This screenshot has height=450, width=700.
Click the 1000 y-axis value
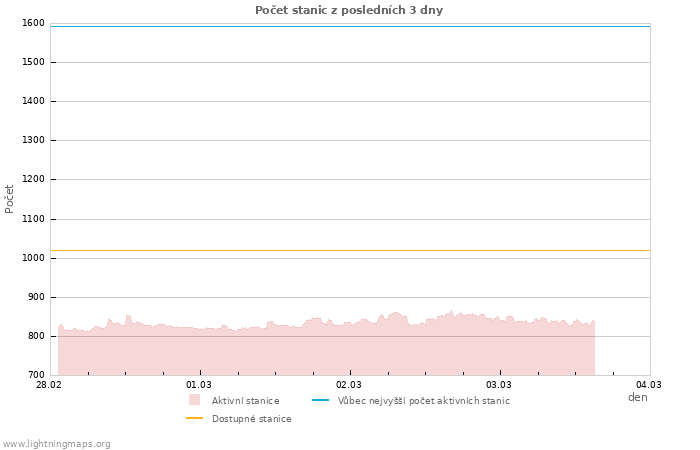click(x=32, y=258)
